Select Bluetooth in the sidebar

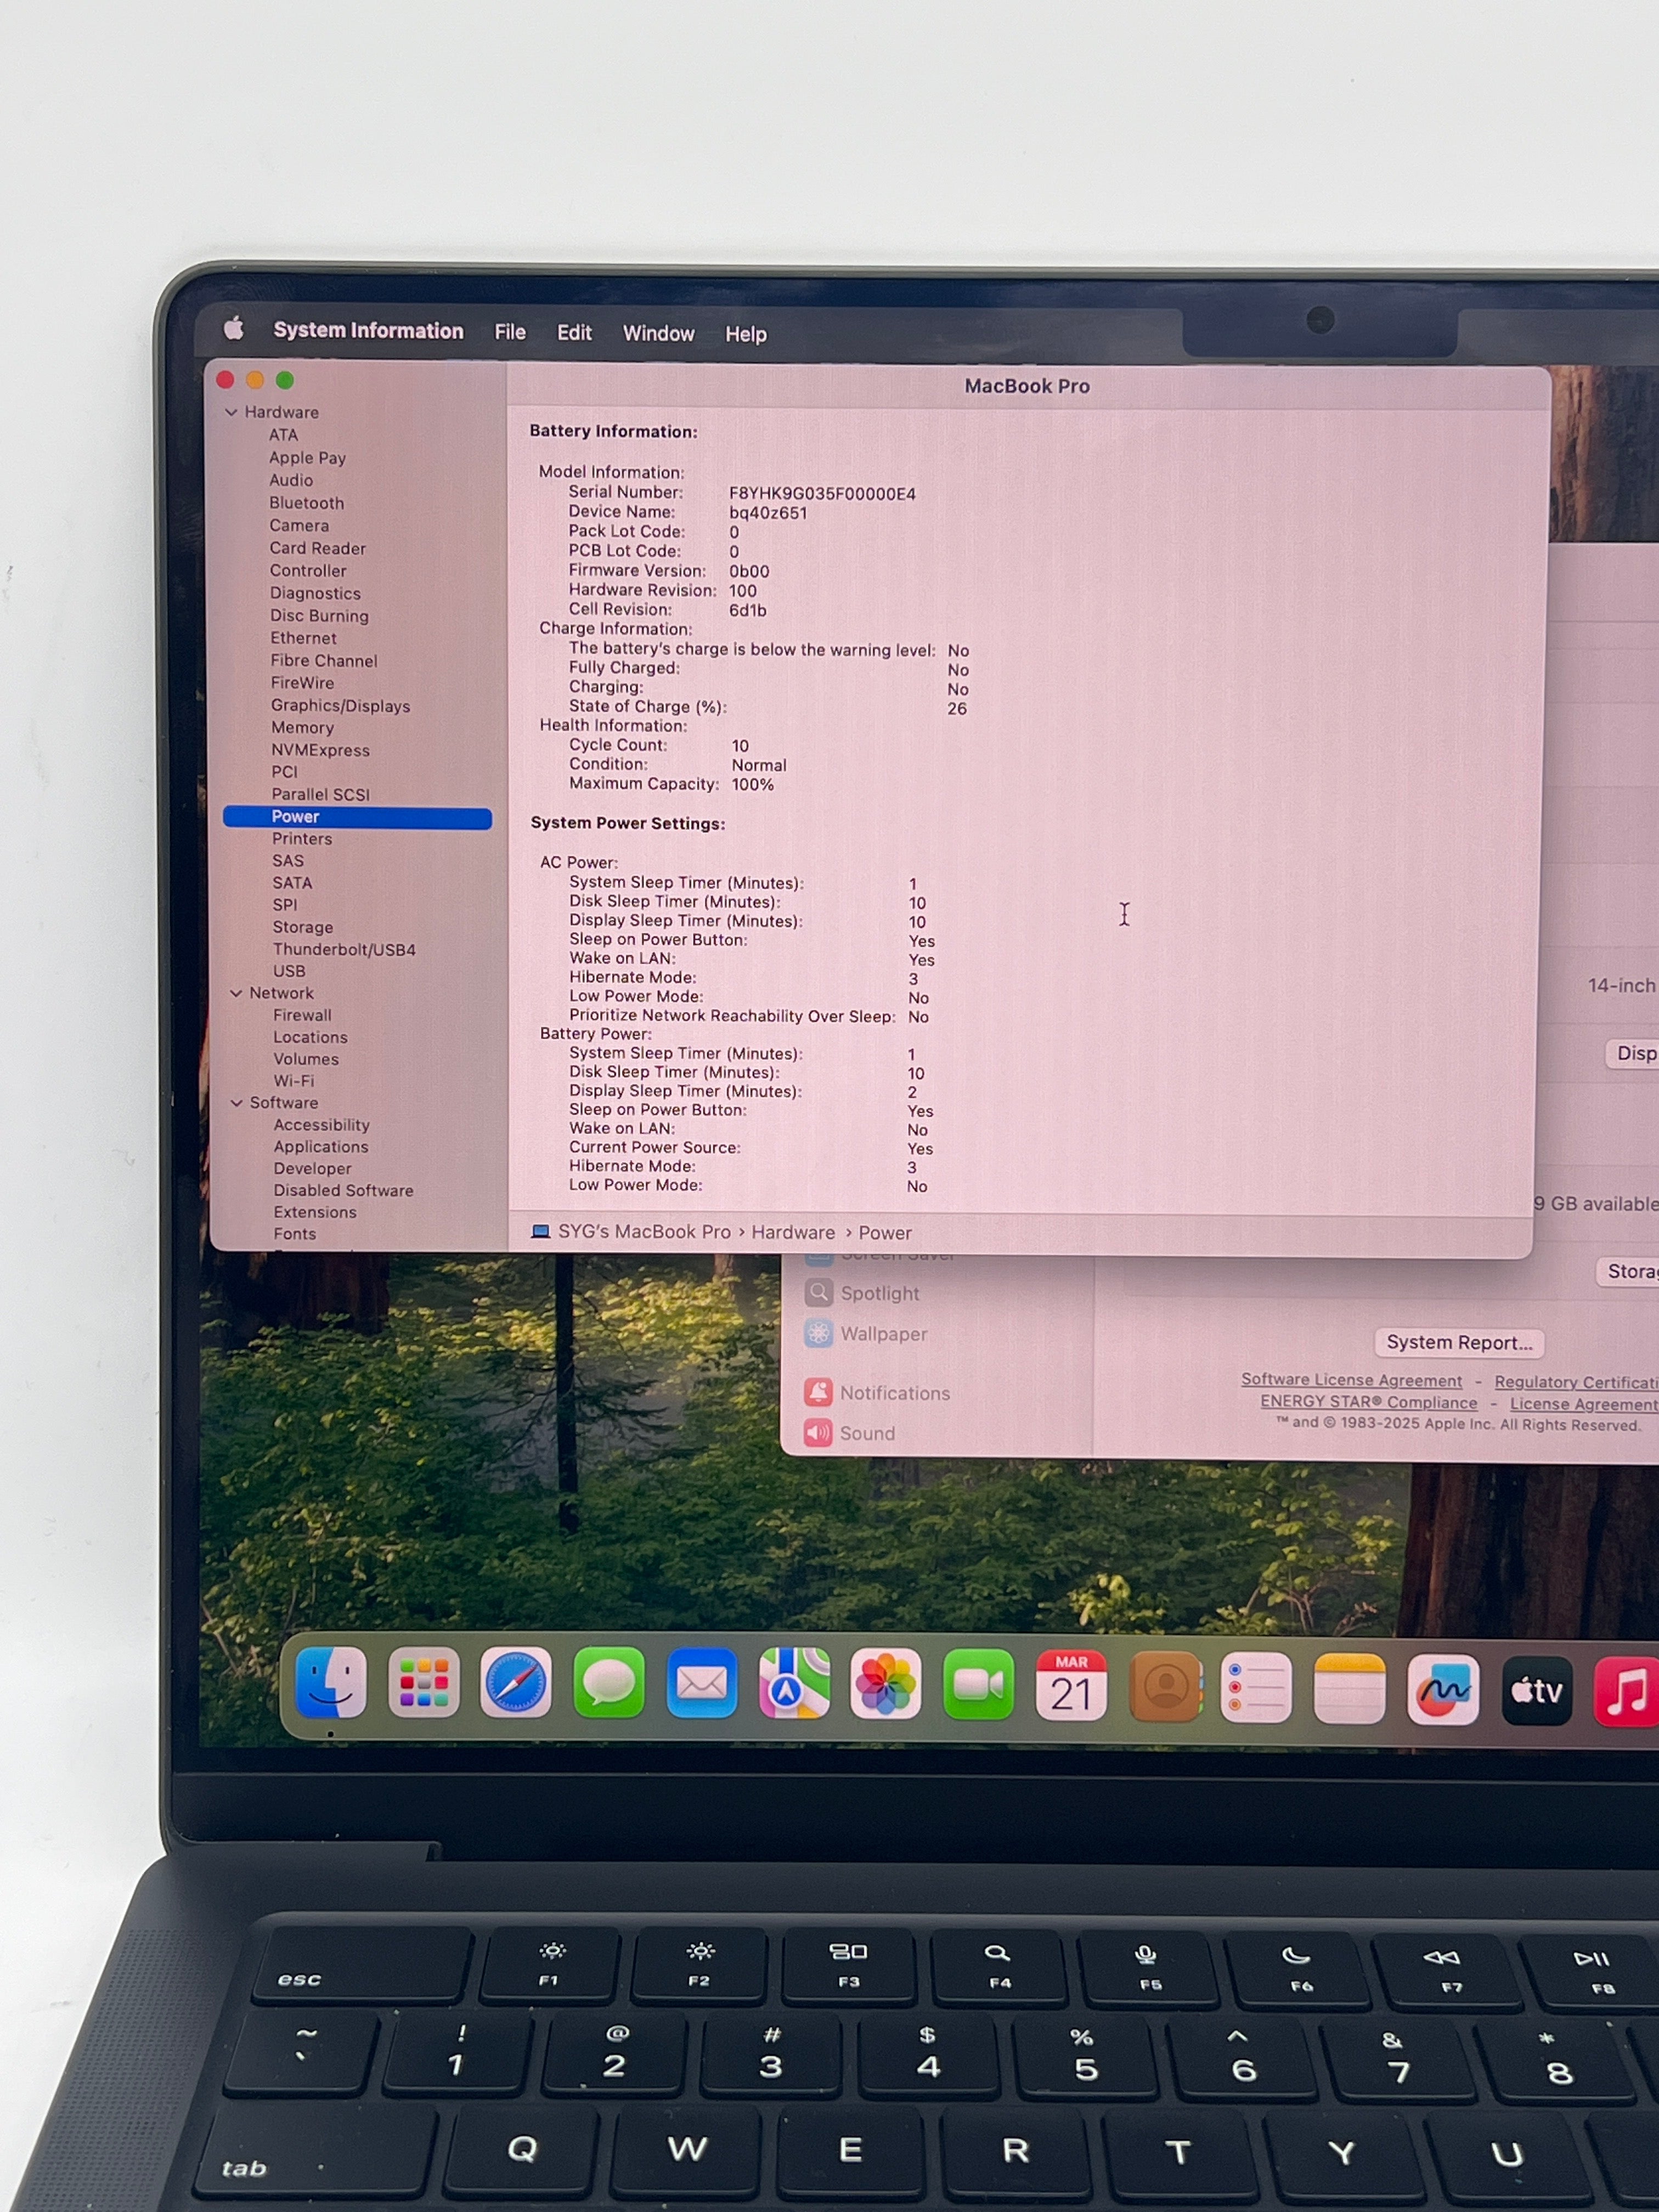[x=306, y=503]
